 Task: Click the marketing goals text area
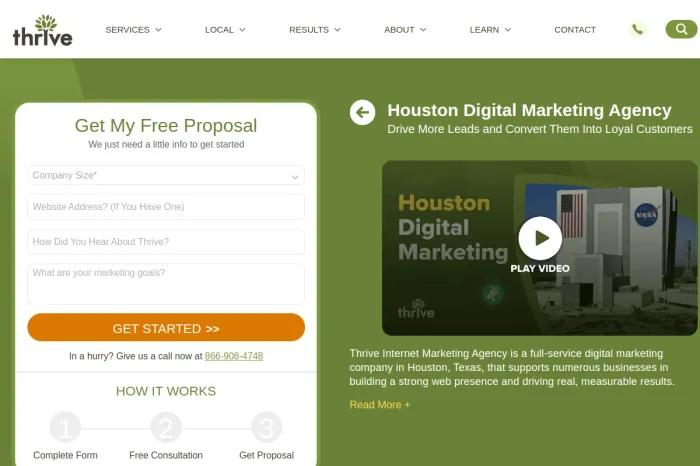pyautogui.click(x=166, y=284)
